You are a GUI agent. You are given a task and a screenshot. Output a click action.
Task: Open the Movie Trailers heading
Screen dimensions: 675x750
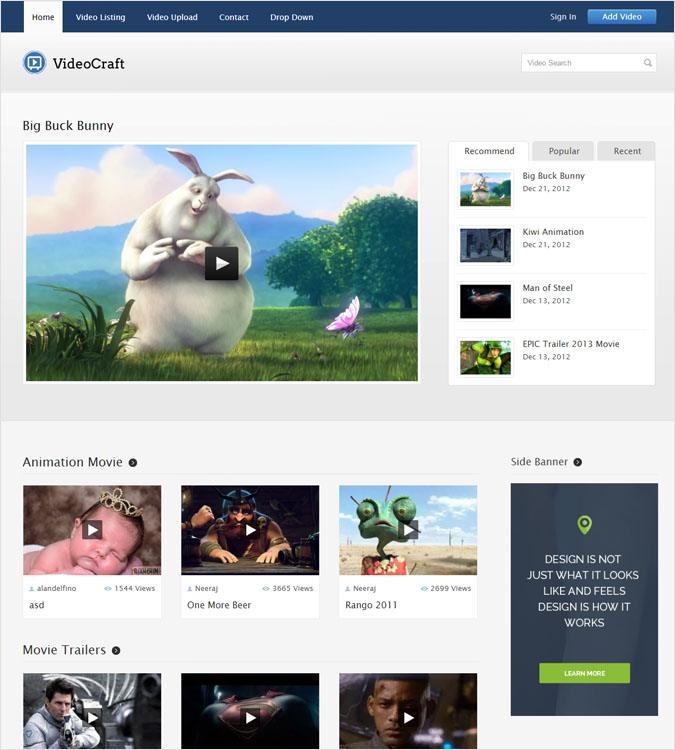pyautogui.click(x=64, y=651)
